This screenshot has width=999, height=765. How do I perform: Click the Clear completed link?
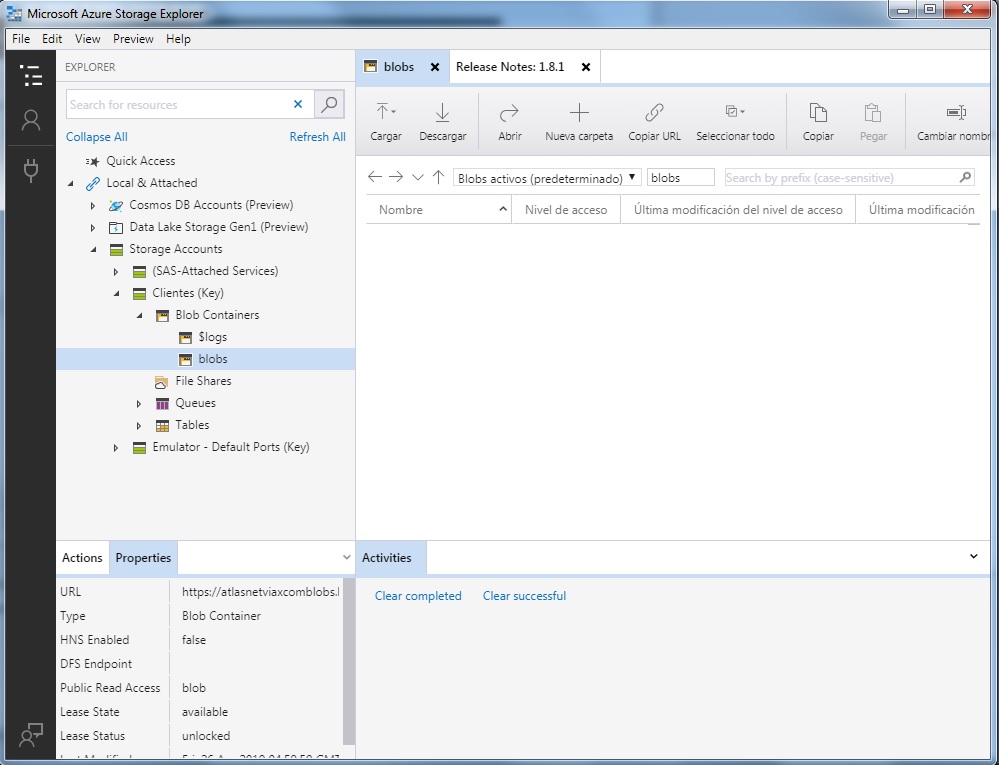[x=418, y=596]
